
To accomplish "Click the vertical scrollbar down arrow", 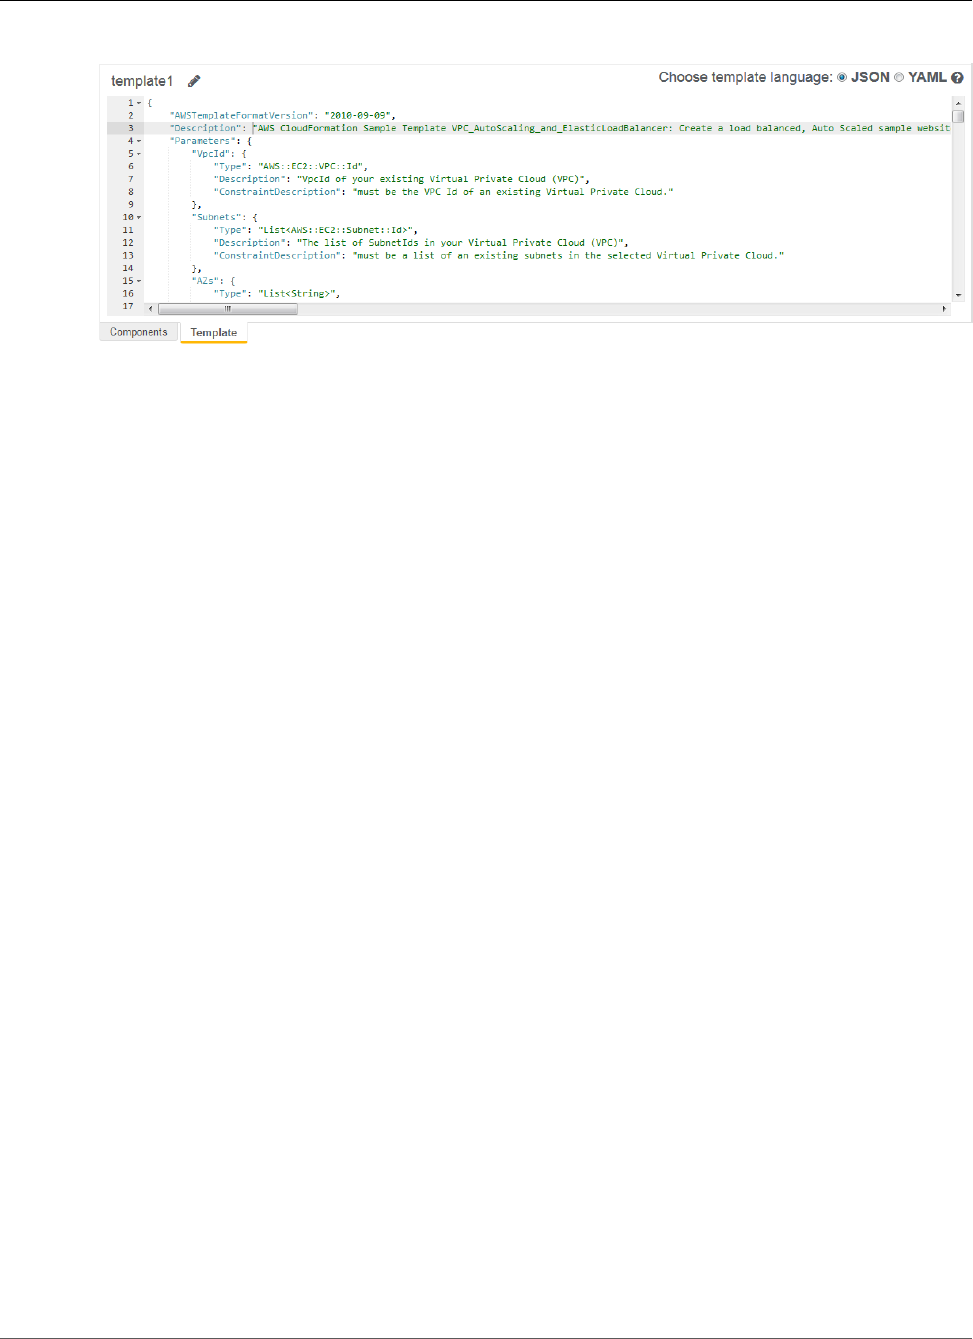I will click(958, 295).
